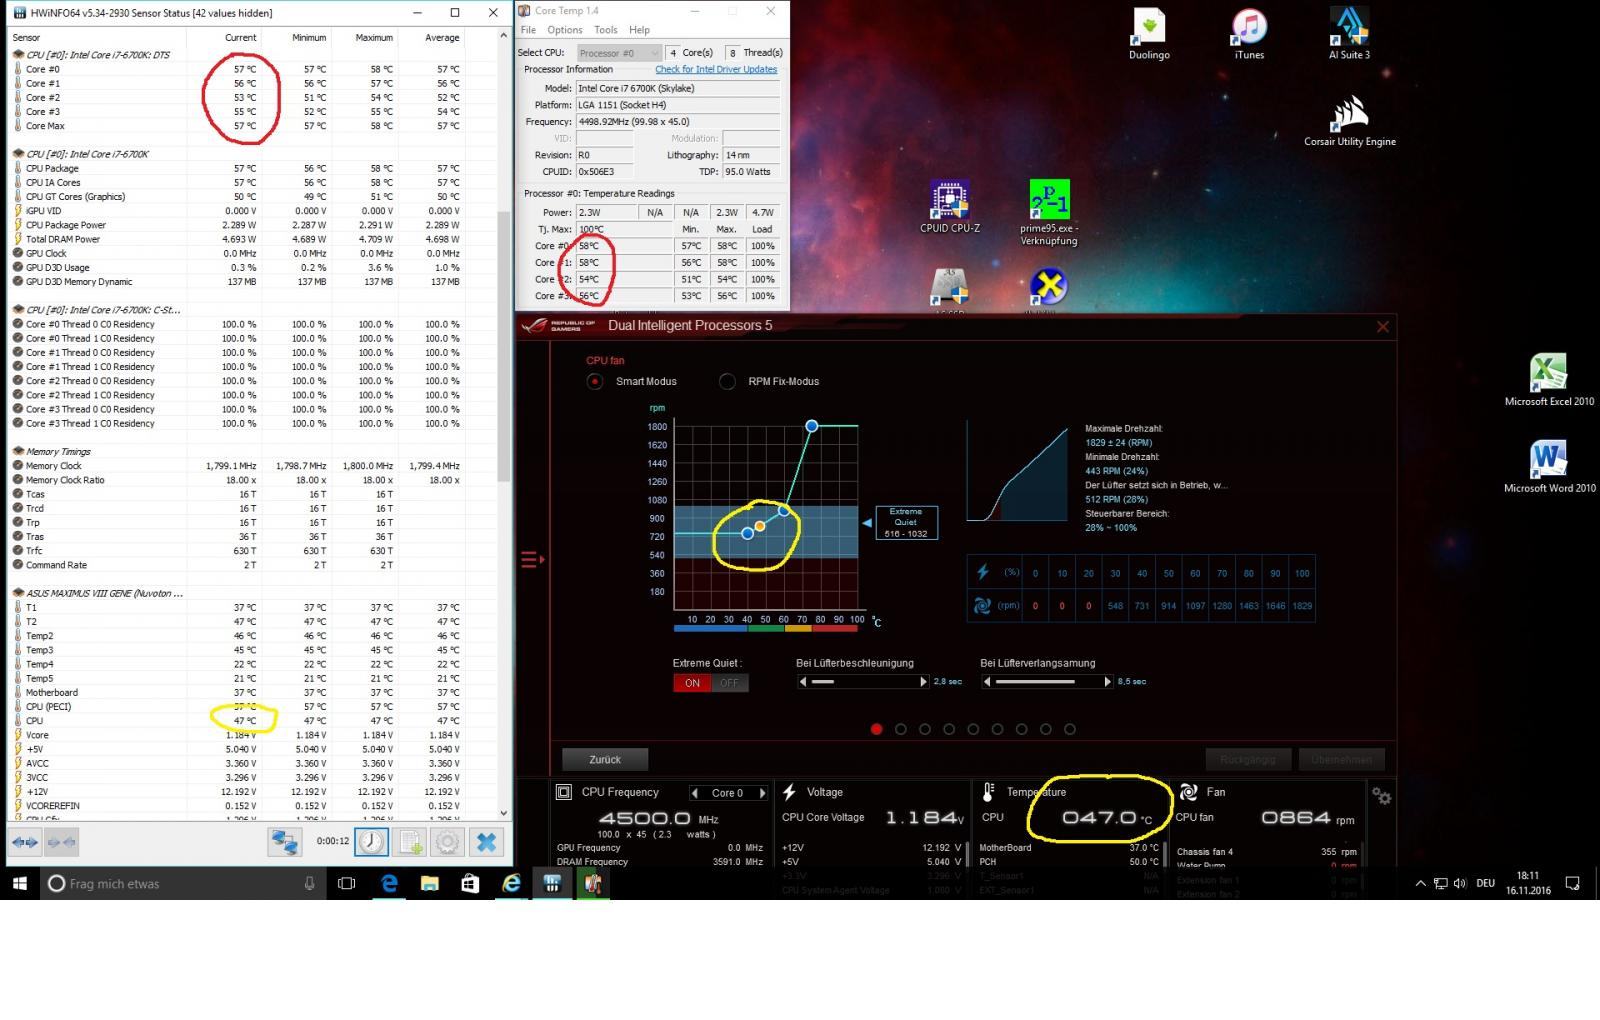Close Dual Intelligent Processors 5 panel
Screen dimensions: 1600x1020
pos(1383,326)
